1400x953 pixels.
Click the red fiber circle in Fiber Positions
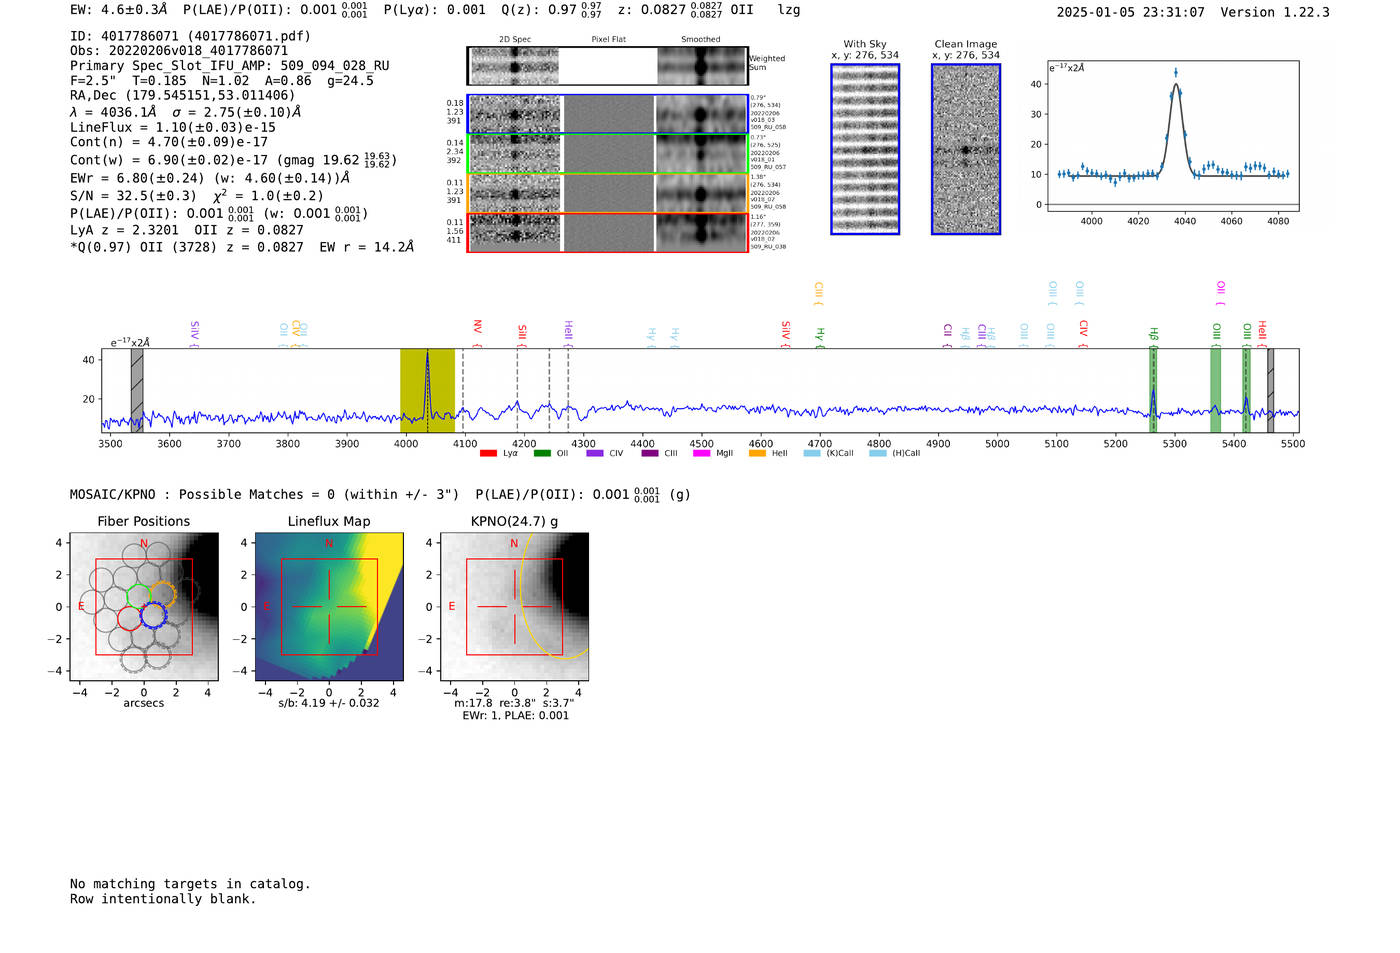pos(130,617)
